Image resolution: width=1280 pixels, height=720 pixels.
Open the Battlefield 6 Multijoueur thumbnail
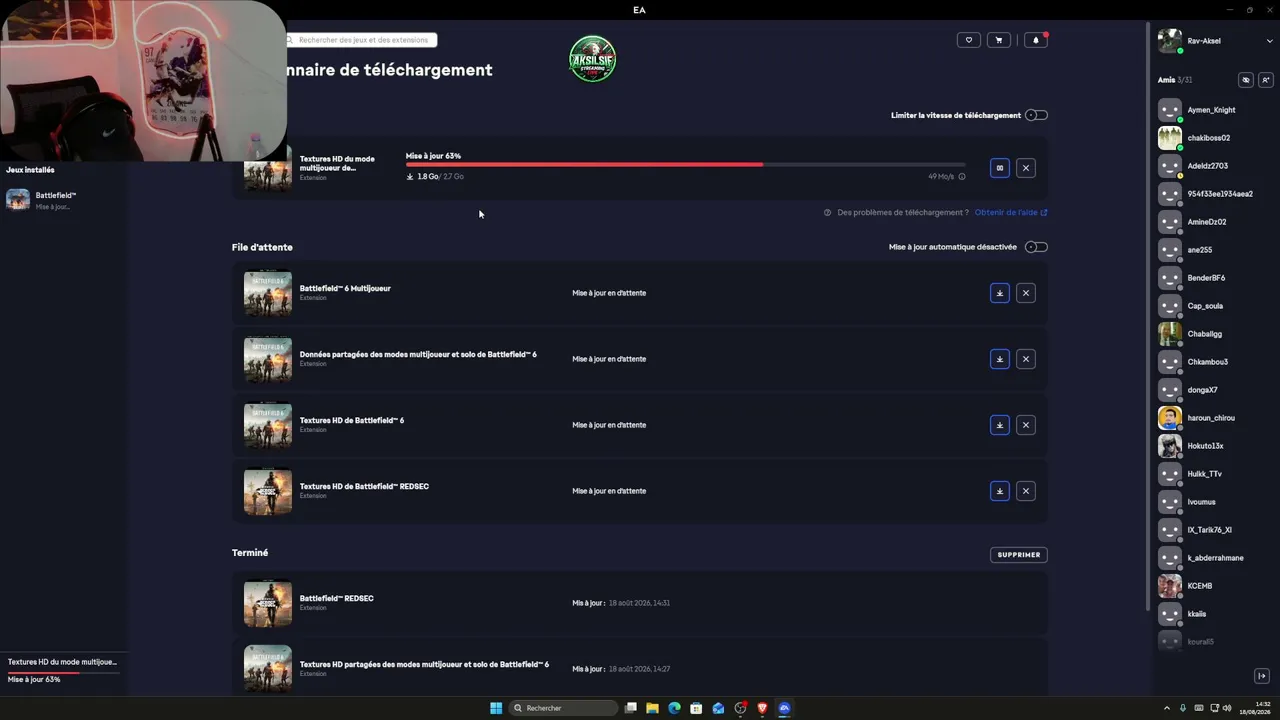coord(268,293)
